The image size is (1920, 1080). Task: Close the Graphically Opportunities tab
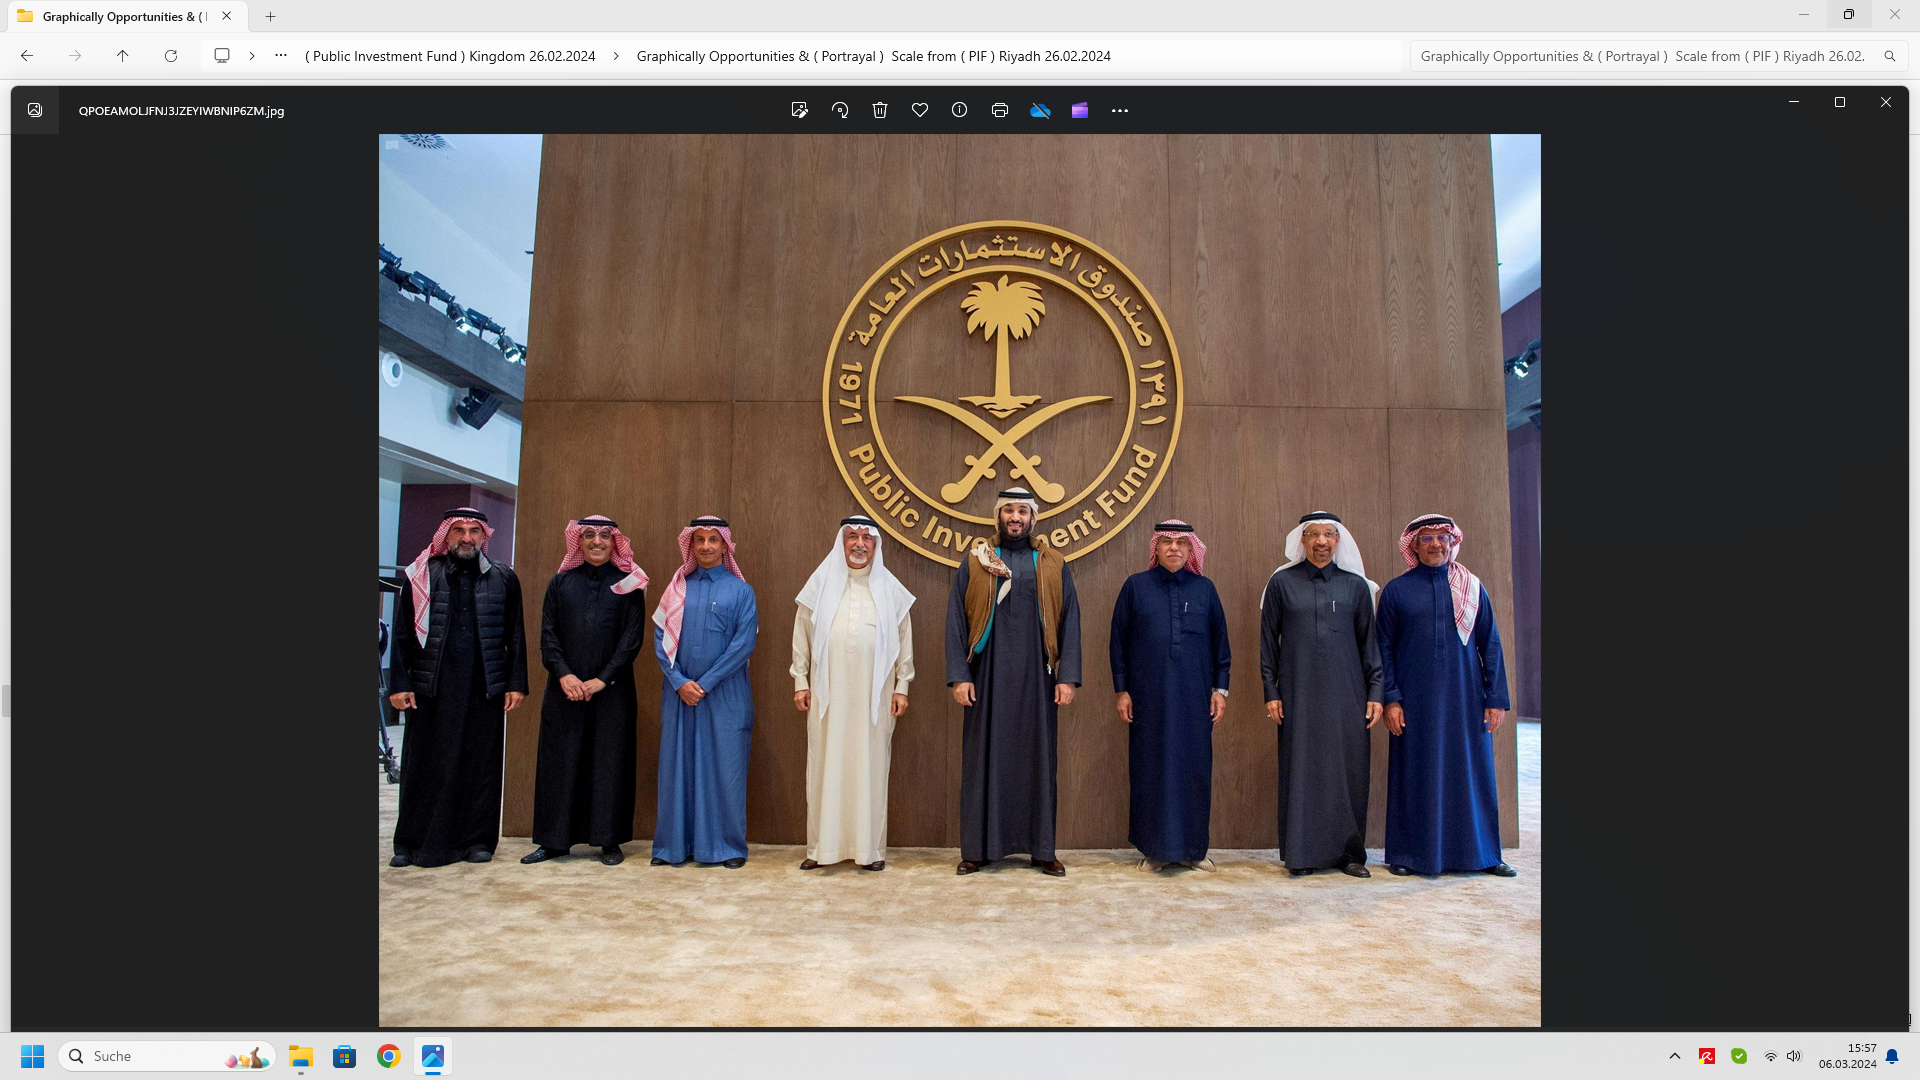click(x=227, y=16)
